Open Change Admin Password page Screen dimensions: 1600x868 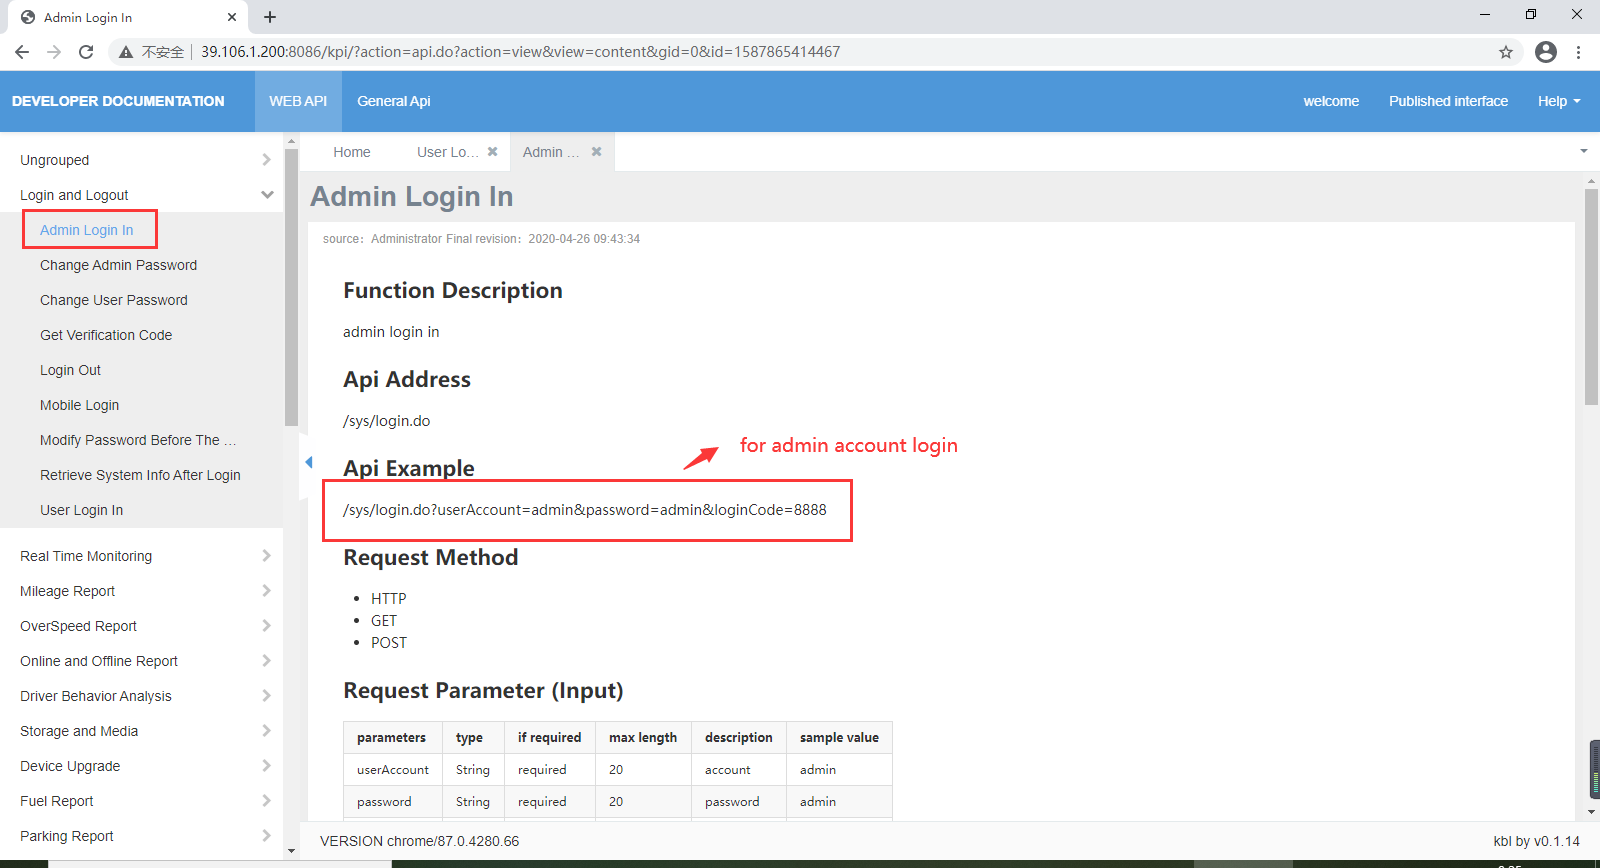pos(119,265)
